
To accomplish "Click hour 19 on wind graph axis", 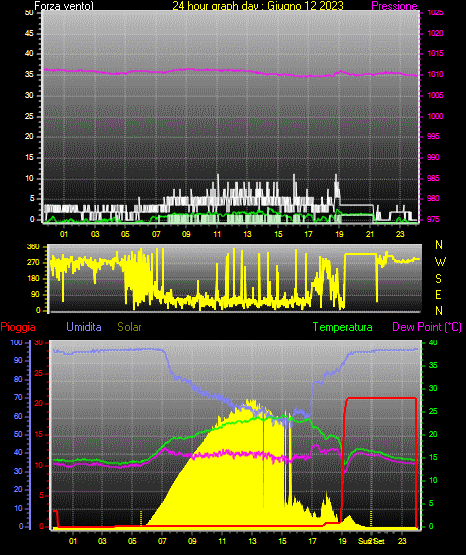I will point(339,234).
